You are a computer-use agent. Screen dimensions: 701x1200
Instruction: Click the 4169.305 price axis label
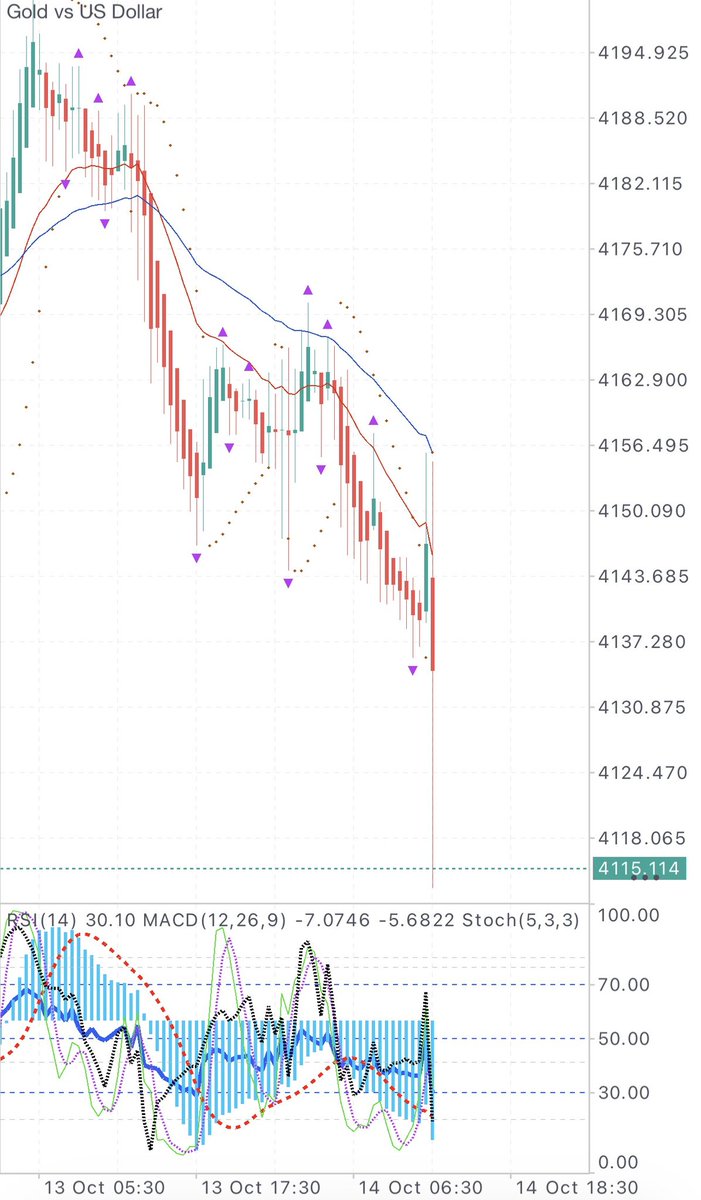click(642, 314)
